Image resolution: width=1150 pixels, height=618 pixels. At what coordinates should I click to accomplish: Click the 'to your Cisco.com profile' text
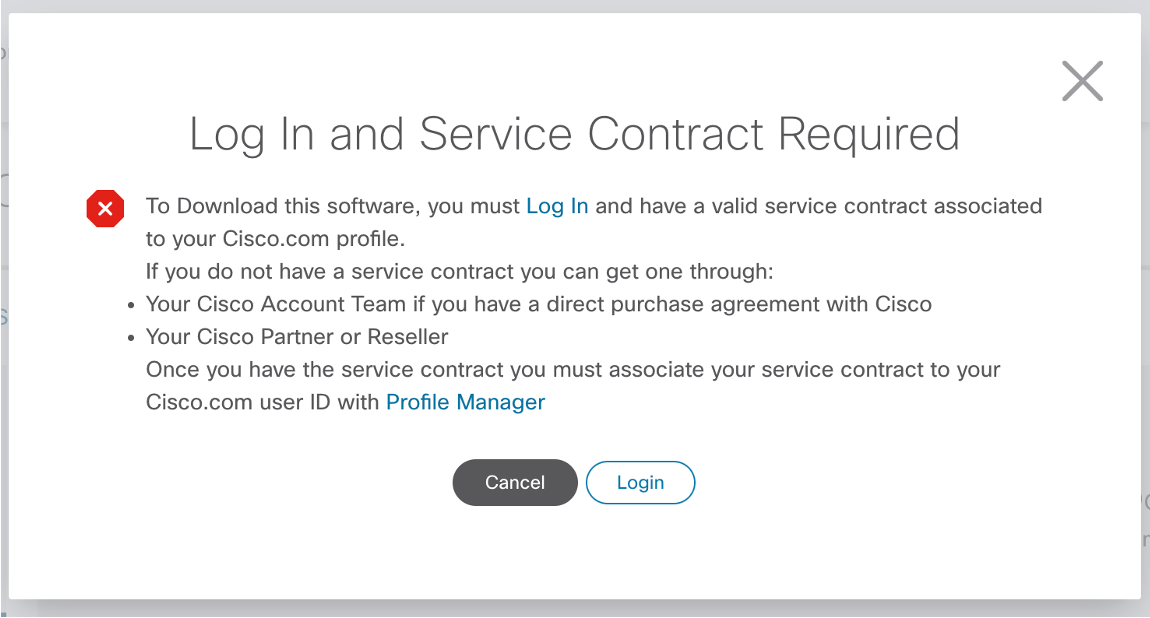pos(275,239)
